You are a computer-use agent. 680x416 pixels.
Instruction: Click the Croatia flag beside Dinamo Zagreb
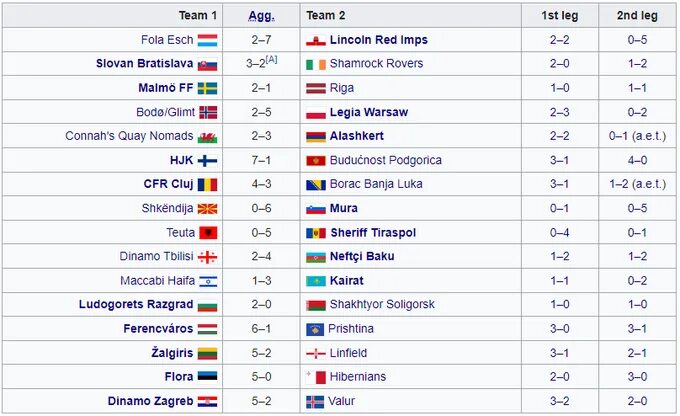pos(208,401)
